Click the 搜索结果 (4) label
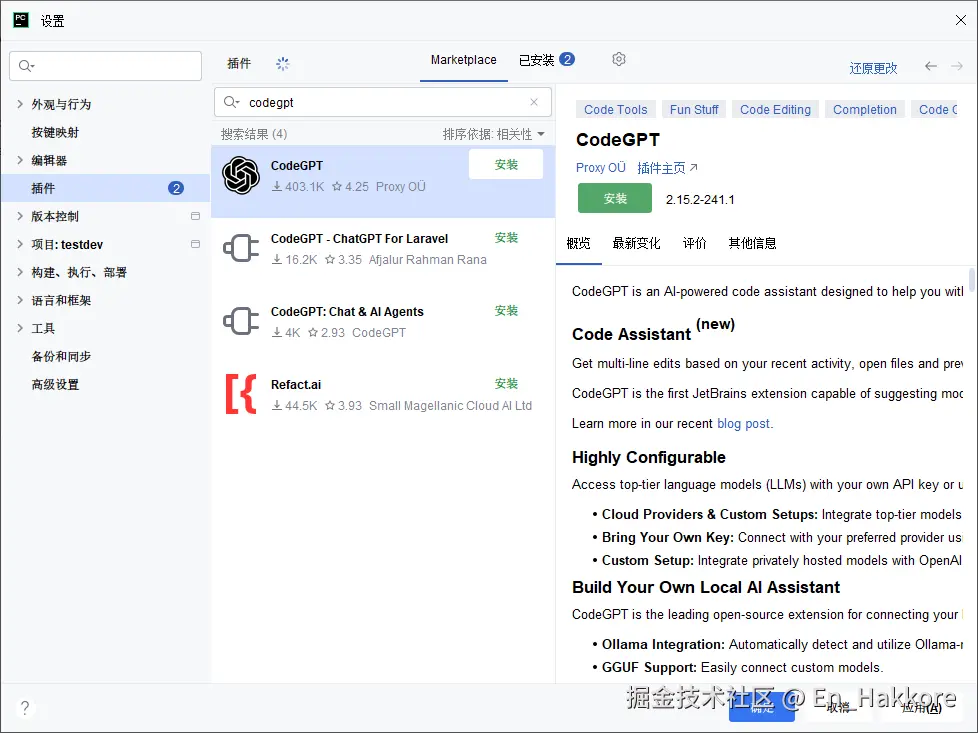The width and height of the screenshot is (978, 733). [254, 134]
